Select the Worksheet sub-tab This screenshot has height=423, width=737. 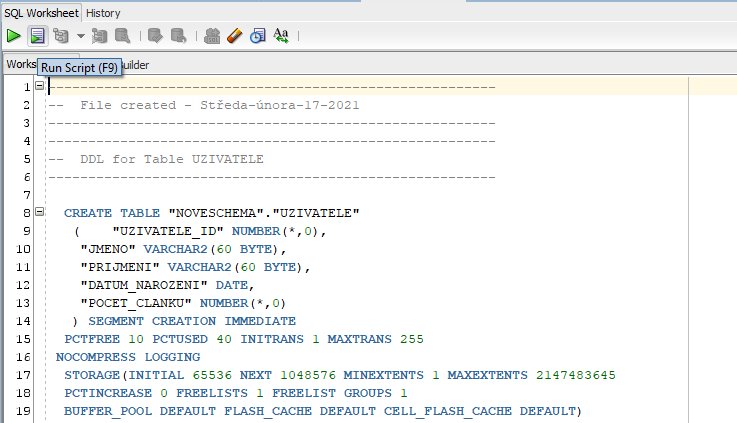pos(21,64)
